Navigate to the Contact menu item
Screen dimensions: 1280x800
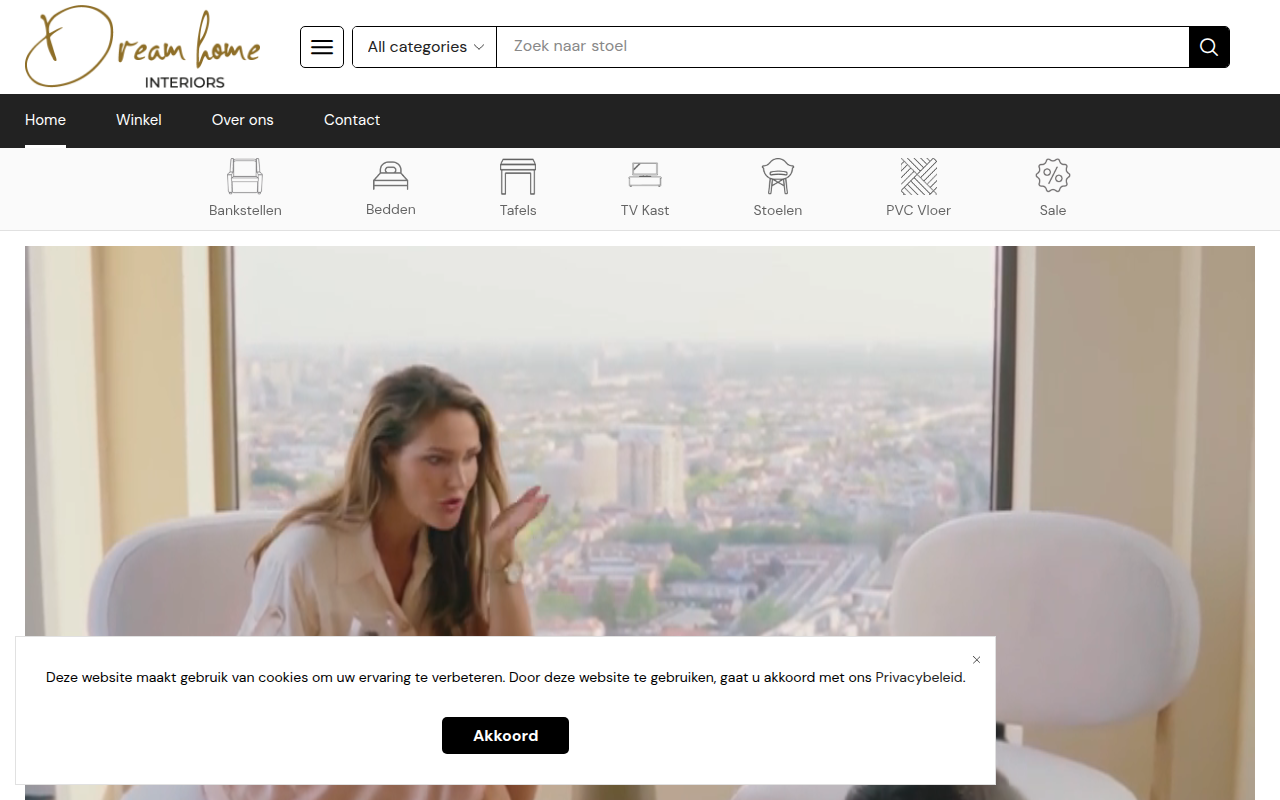pyautogui.click(x=352, y=120)
